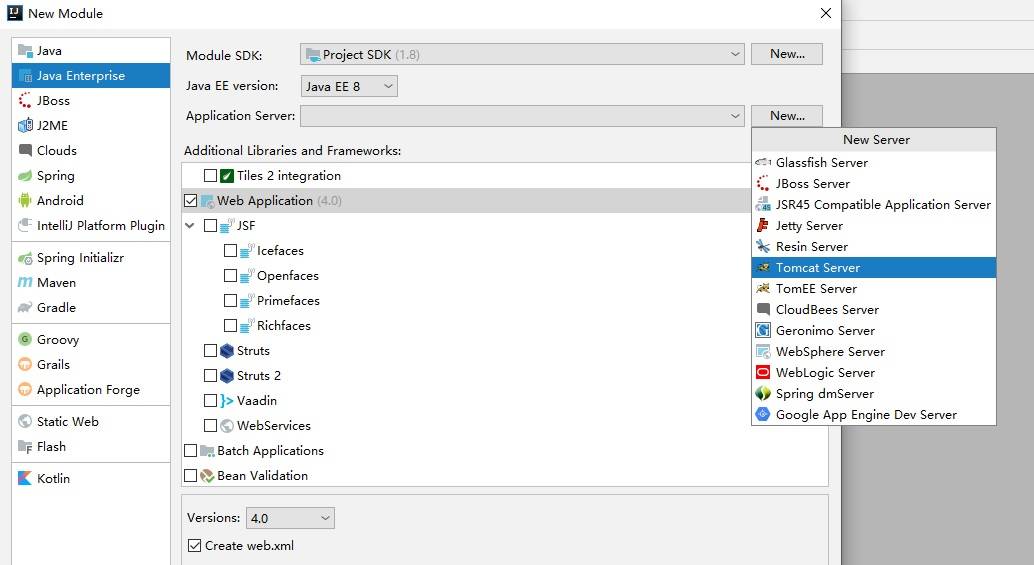Select the Spring Initializr icon in sidebar
Image resolution: width=1034 pixels, height=565 pixels.
(x=25, y=258)
